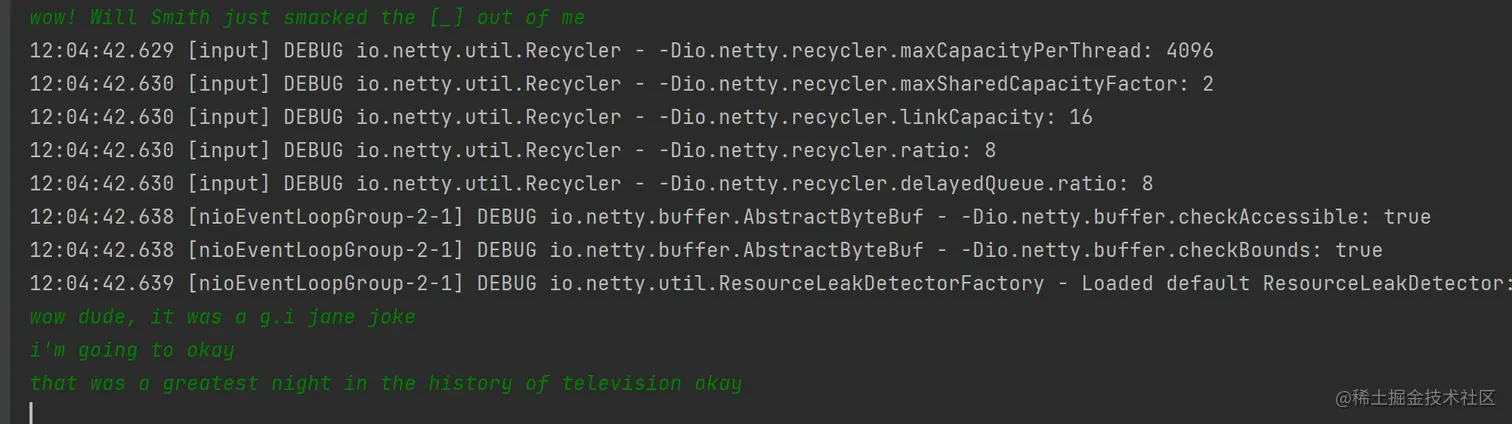Click the 'g.i jane joke' output line
This screenshot has height=424, width=1512.
click(222, 317)
